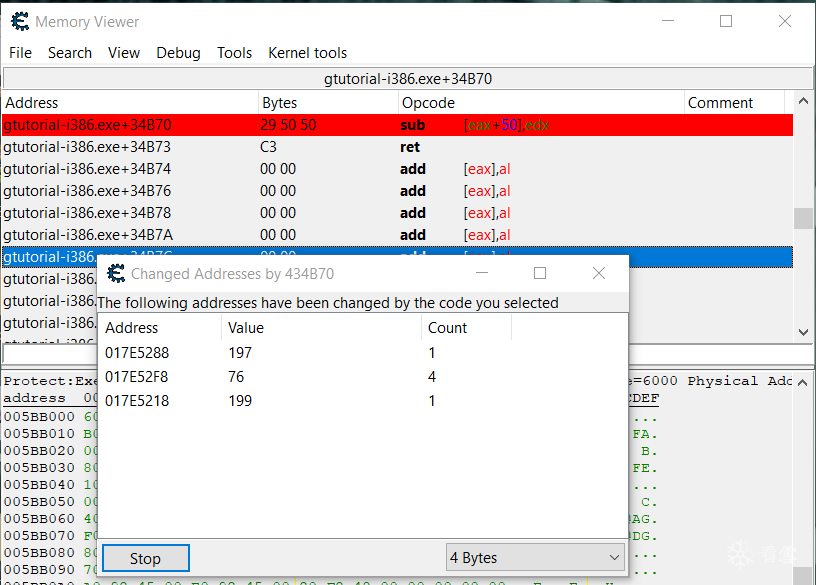
Task: Click hex row address 005BB000
Action: click(39, 417)
